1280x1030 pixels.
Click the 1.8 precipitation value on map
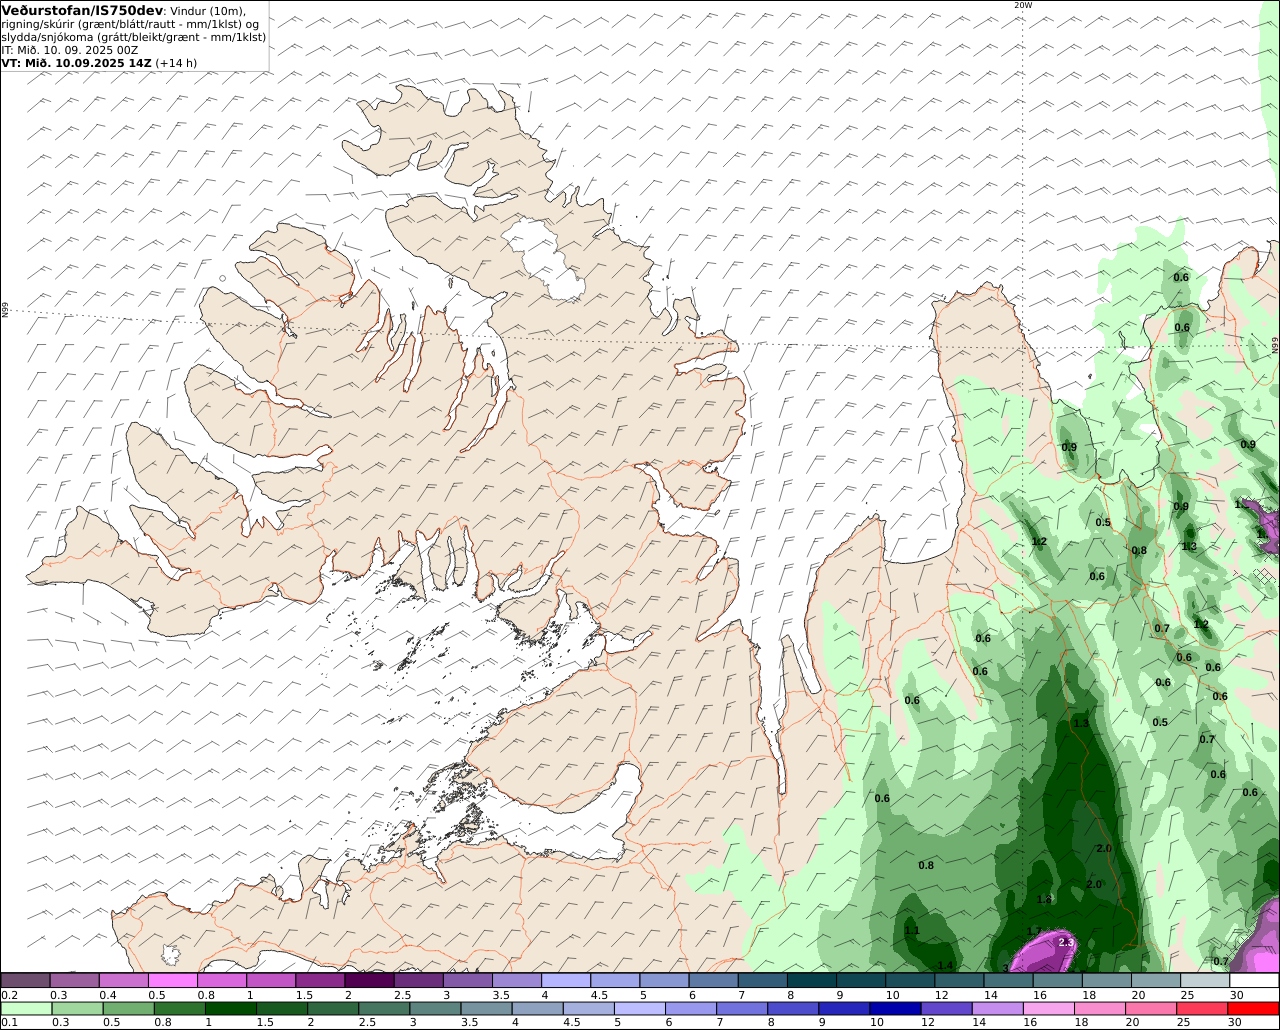point(1045,900)
